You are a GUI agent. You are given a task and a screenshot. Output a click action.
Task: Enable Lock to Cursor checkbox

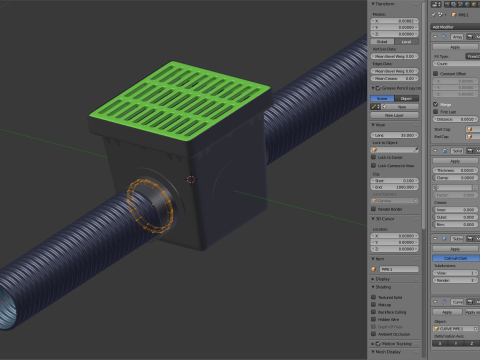pos(374,157)
